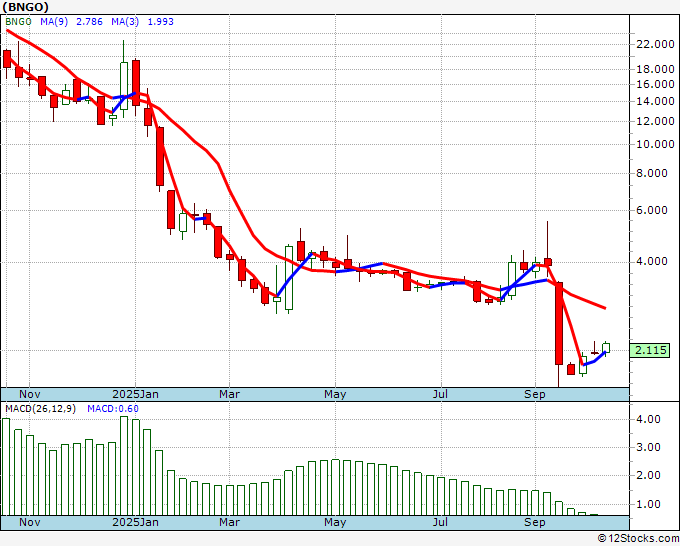
Task: Click the 2.115 current price tag
Action: tap(651, 350)
